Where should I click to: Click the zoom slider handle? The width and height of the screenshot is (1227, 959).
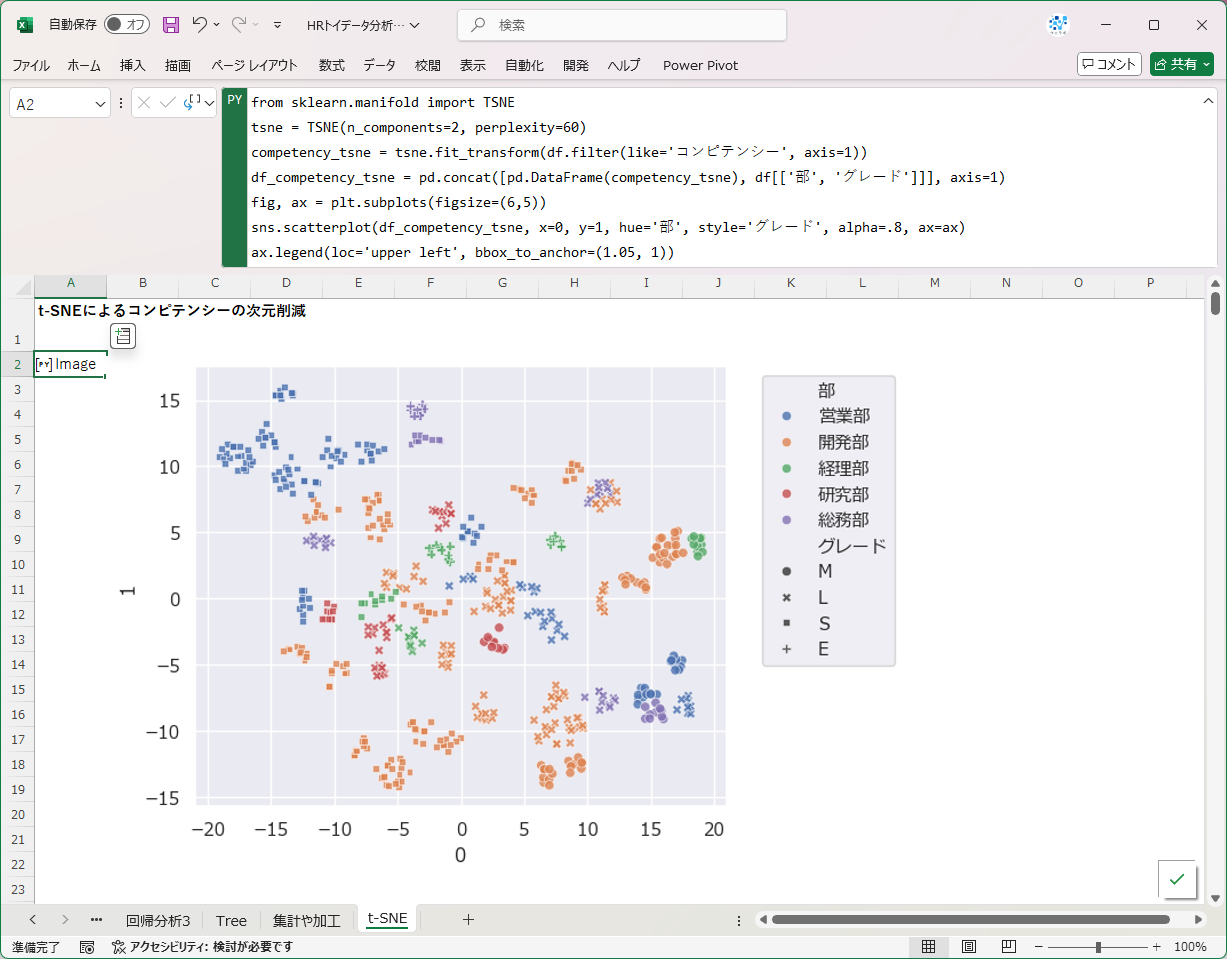tap(1098, 947)
